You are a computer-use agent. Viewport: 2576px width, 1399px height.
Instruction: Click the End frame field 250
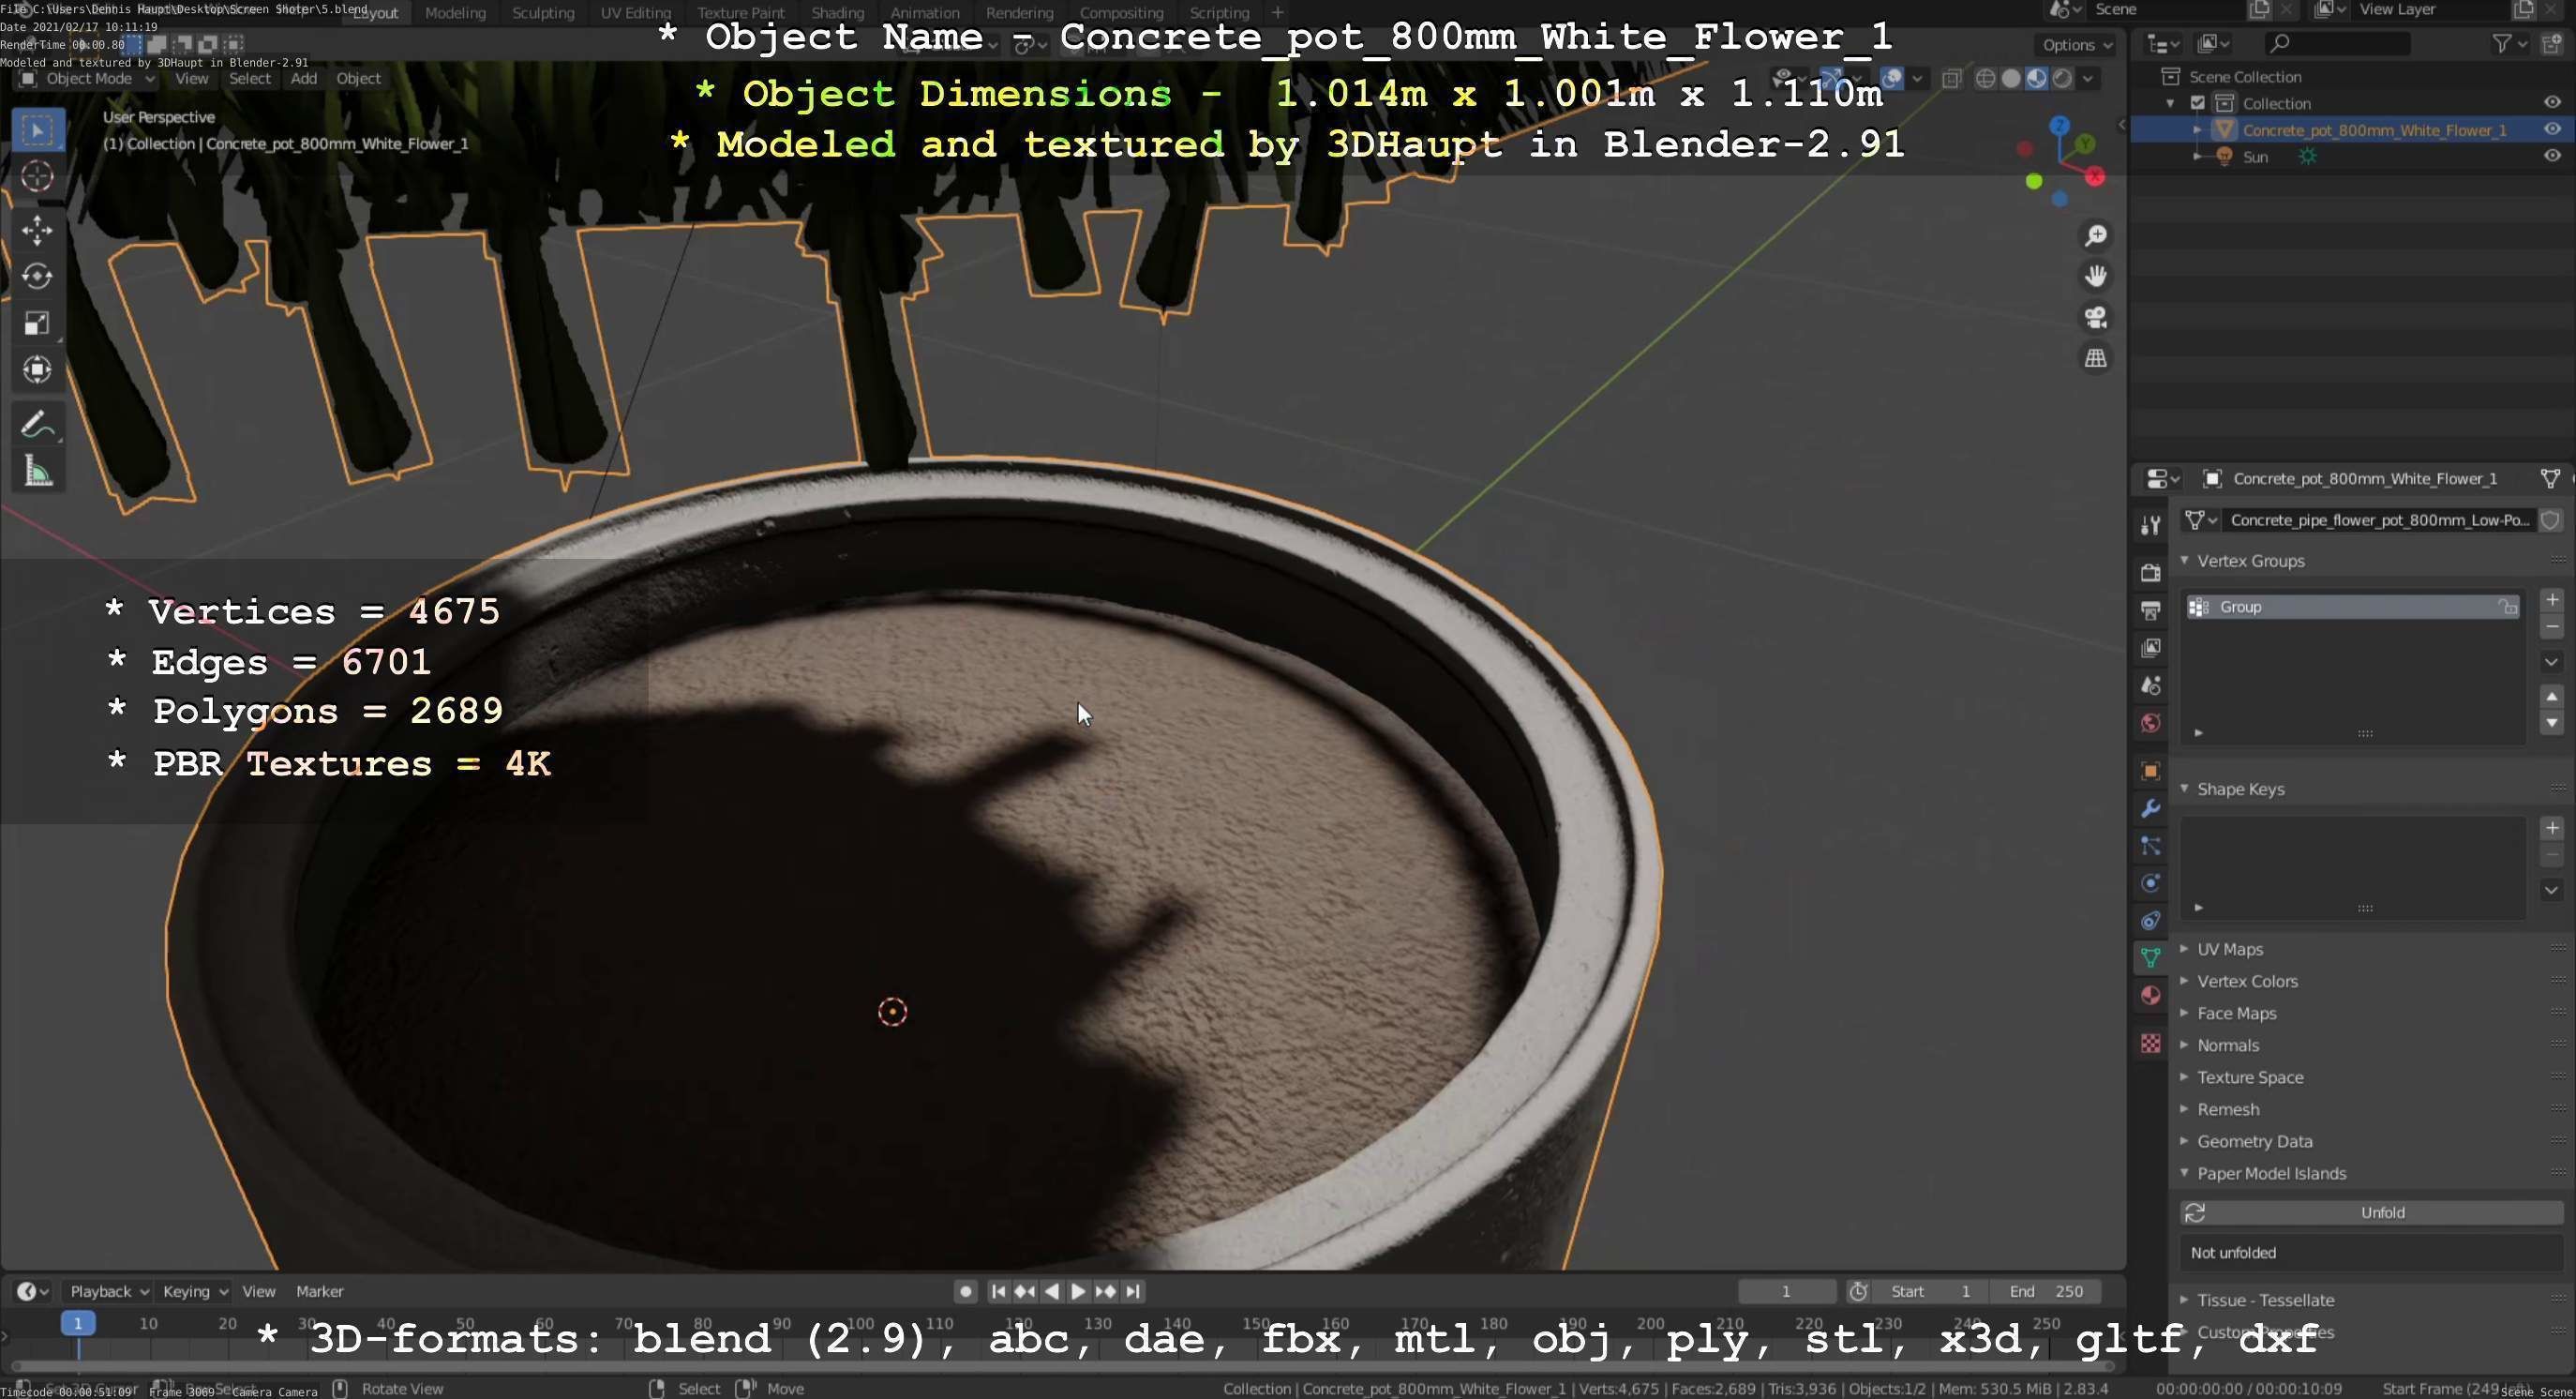pyautogui.click(x=2045, y=1291)
